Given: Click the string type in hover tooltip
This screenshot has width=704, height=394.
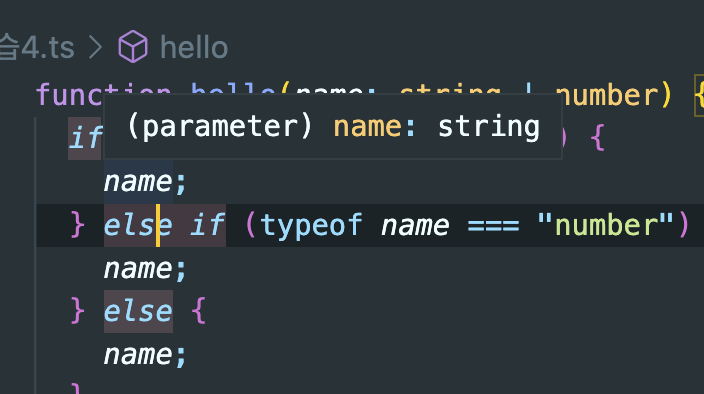Looking at the screenshot, I should tap(488, 127).
